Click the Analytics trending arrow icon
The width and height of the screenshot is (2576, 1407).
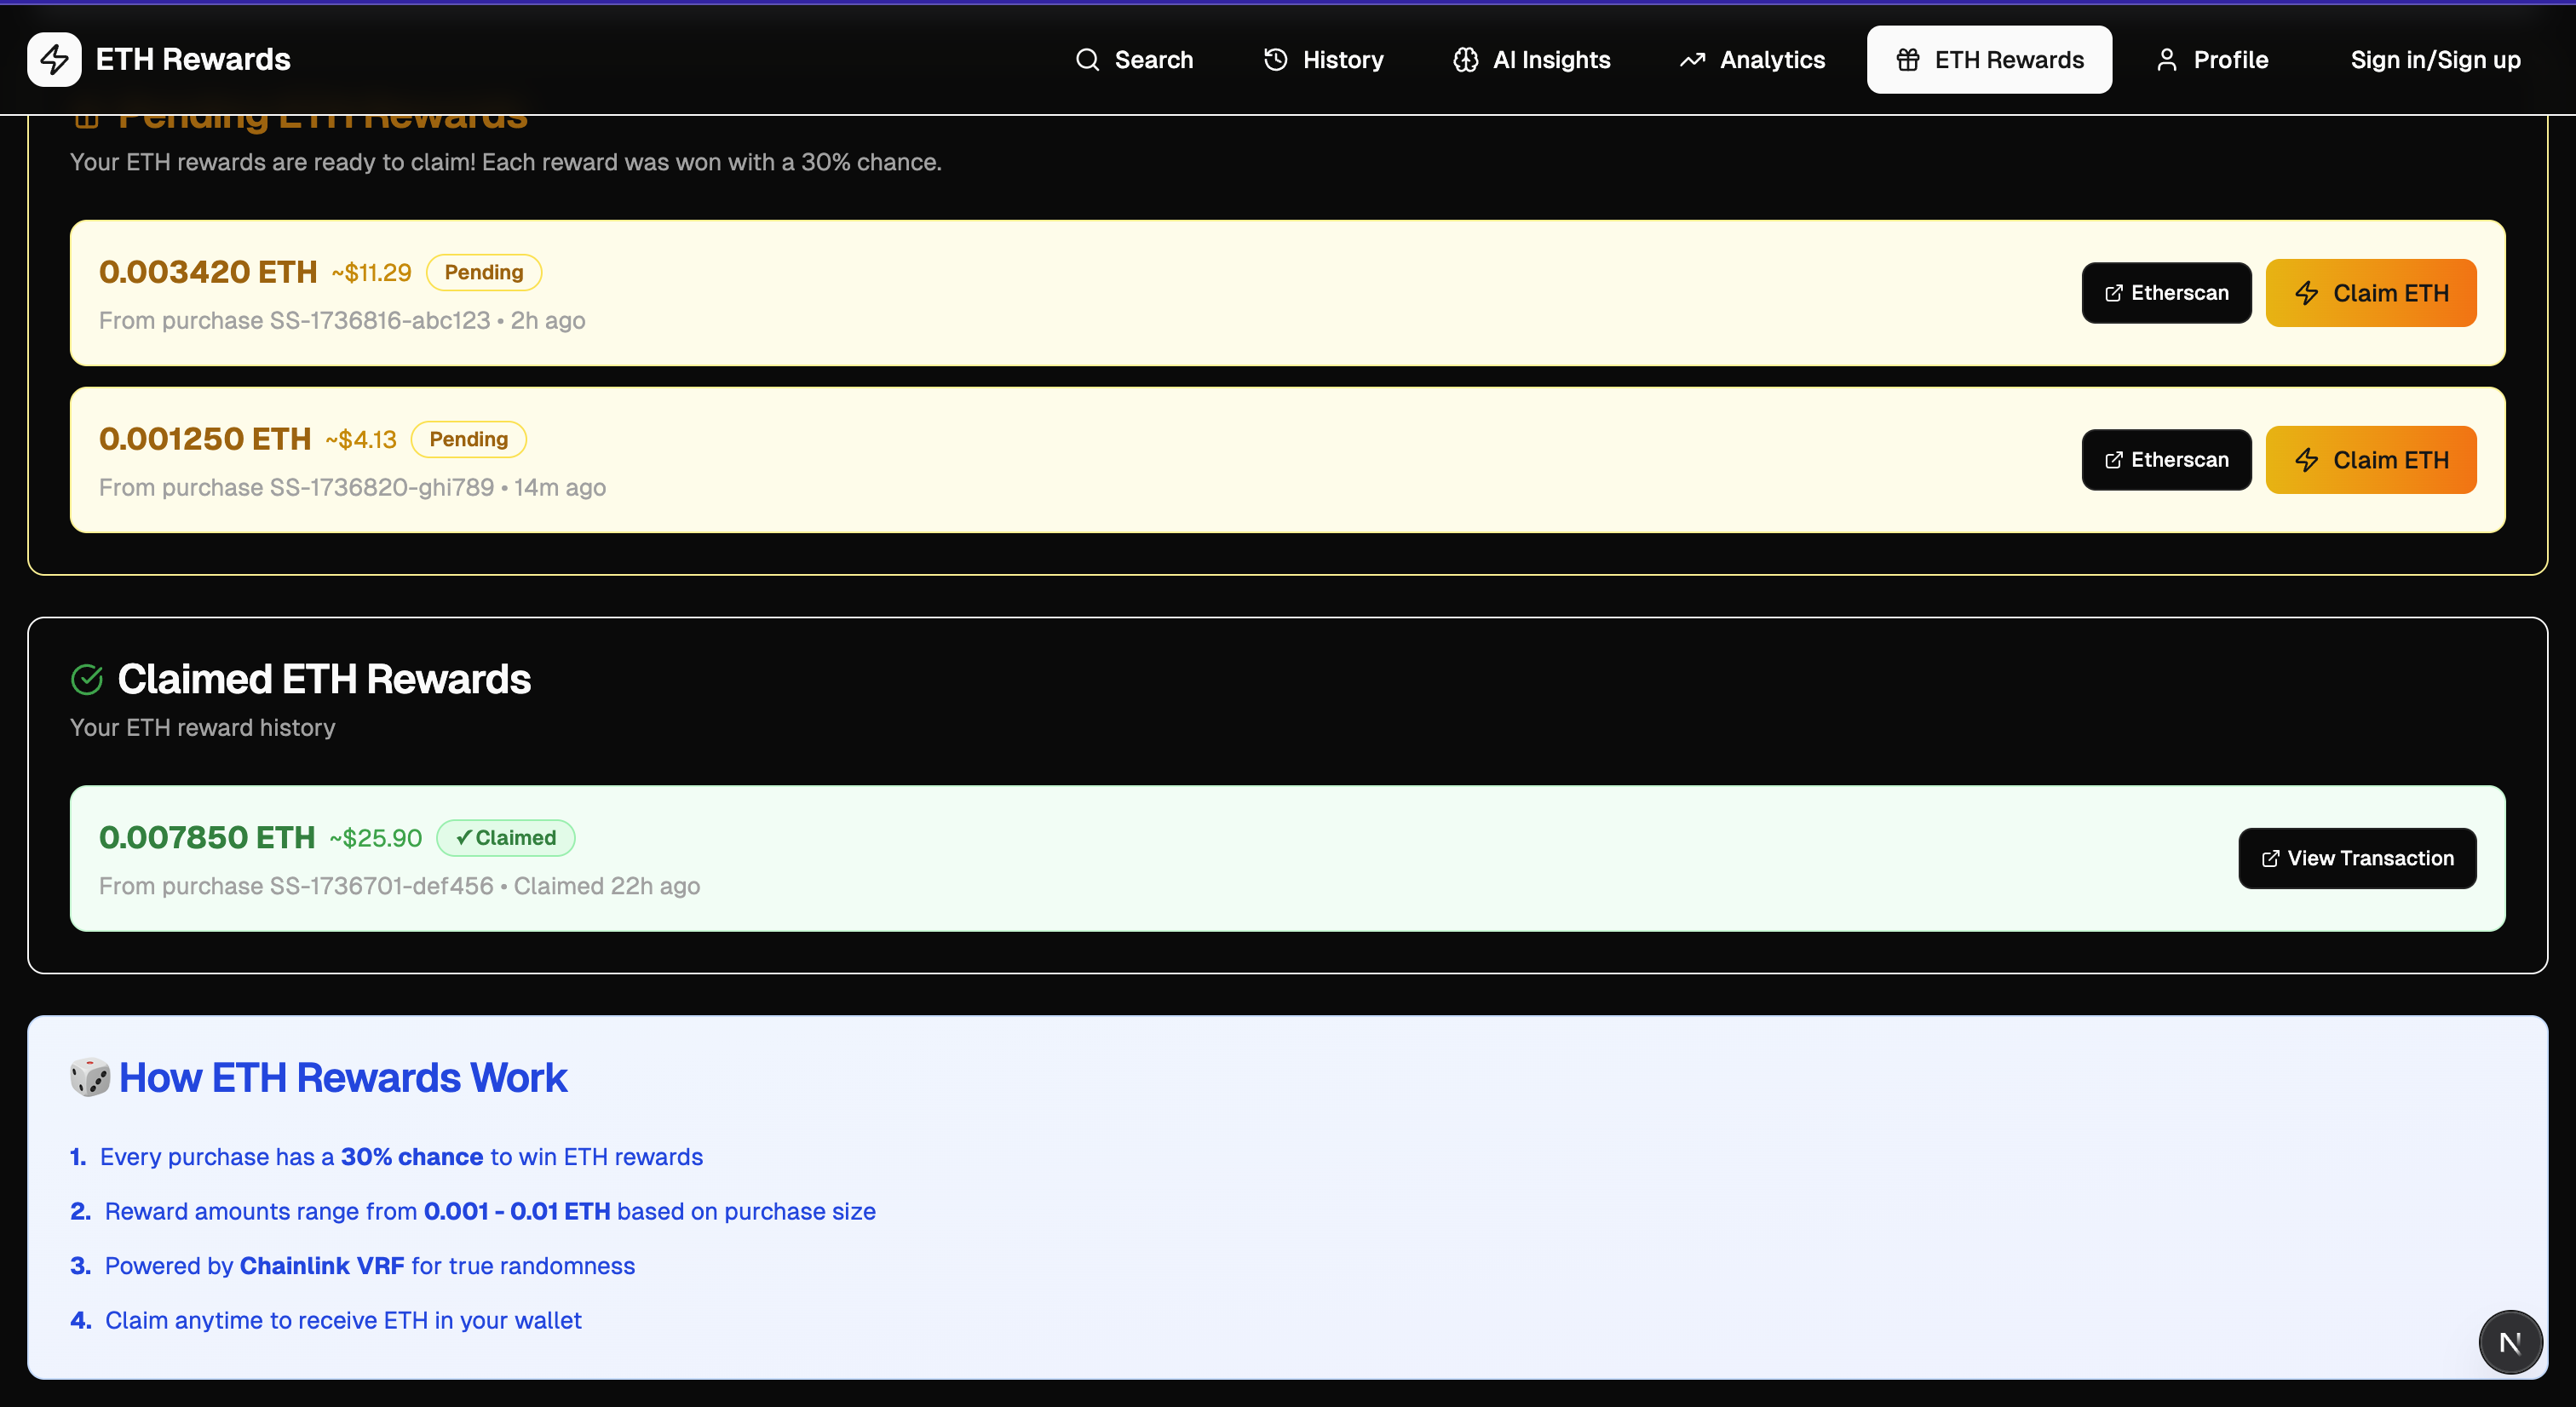click(1692, 60)
